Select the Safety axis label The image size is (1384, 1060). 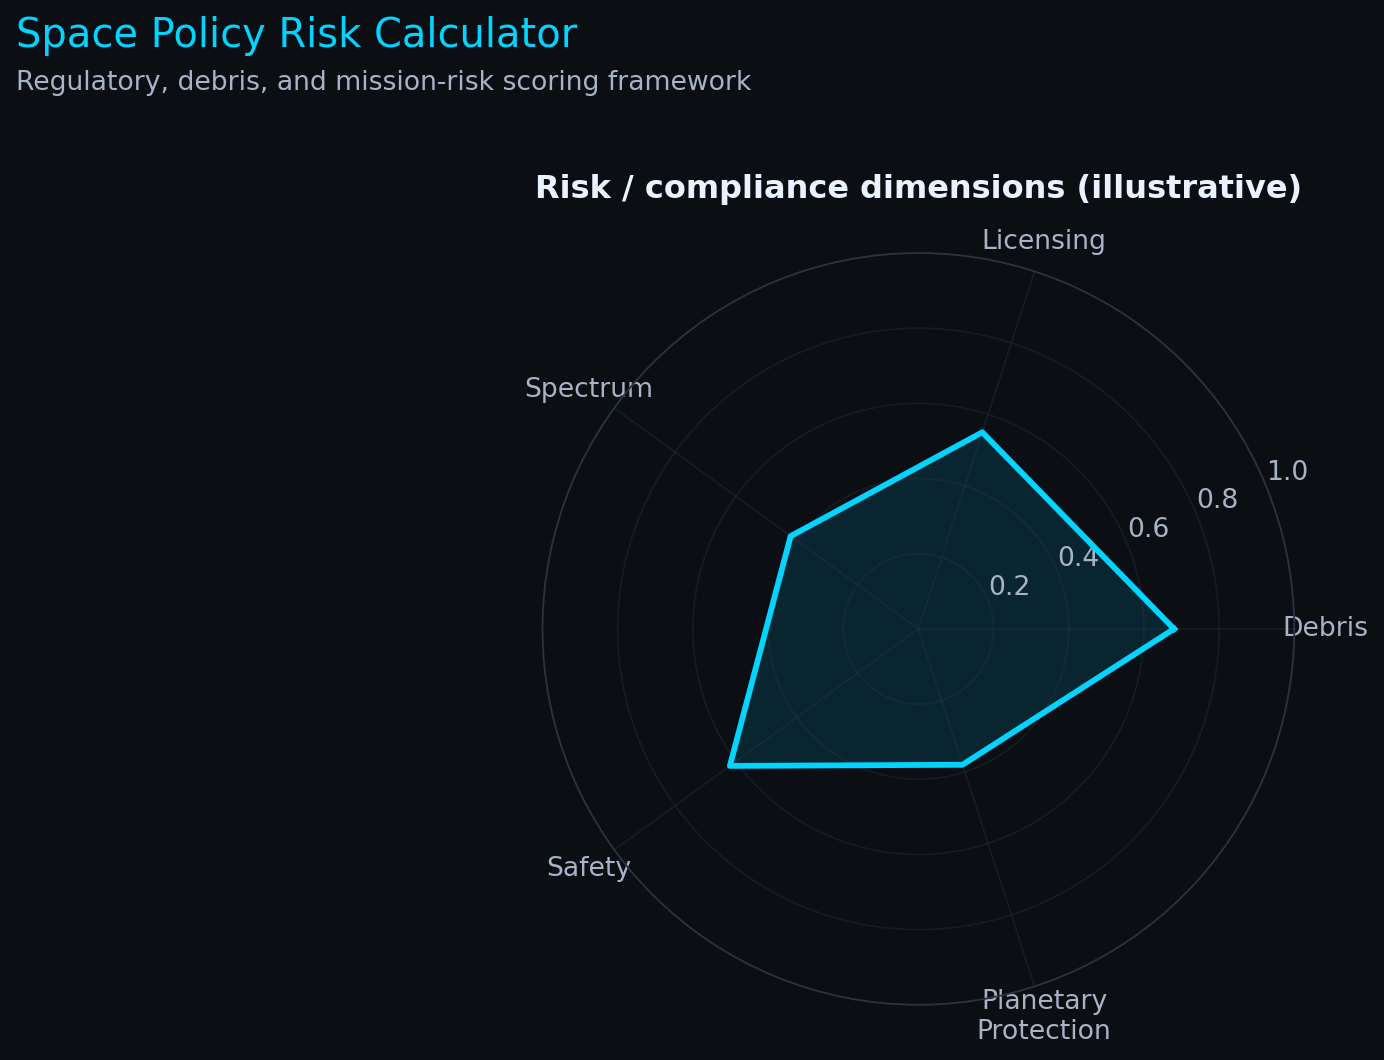588,868
